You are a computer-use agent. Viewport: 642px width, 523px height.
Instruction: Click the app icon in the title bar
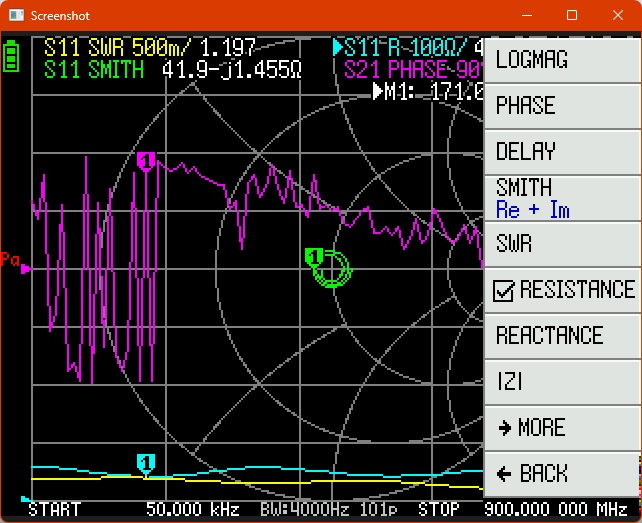tap(14, 16)
